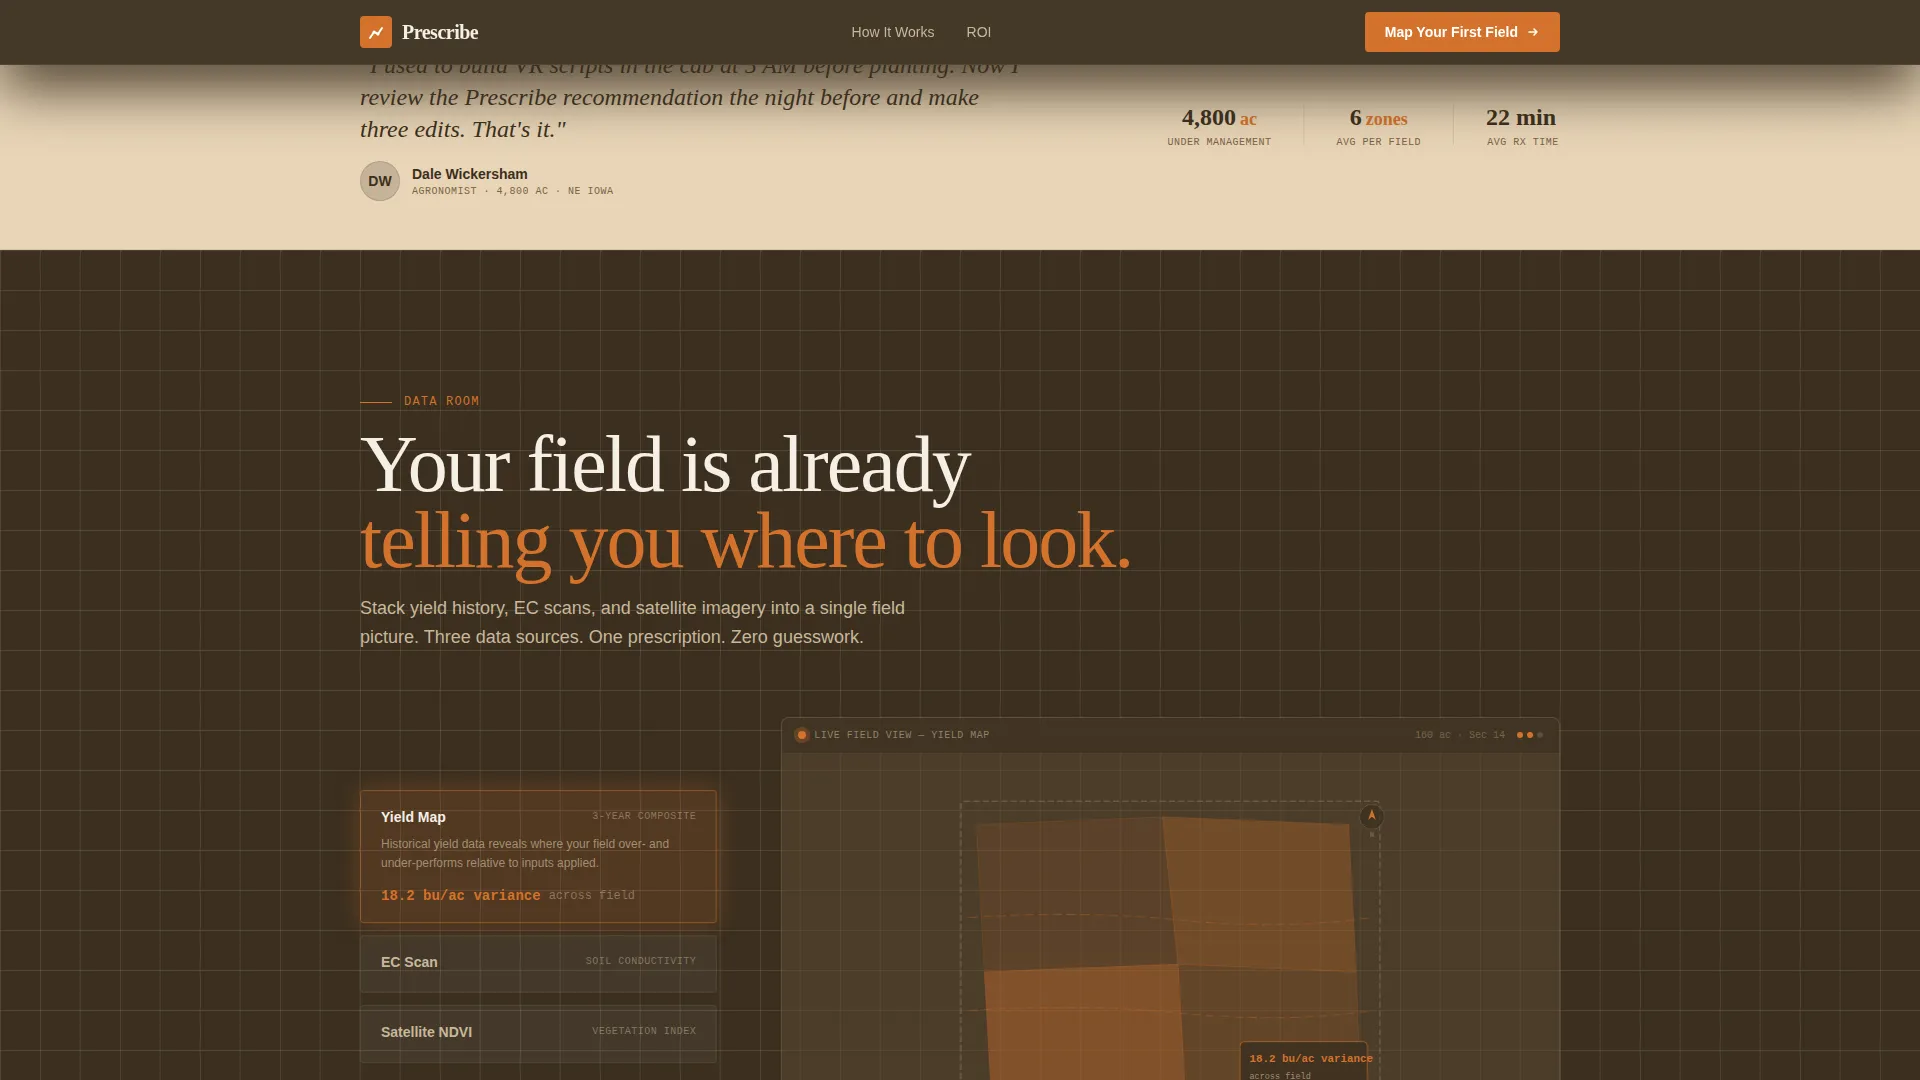Click the 4,800 ac stat
This screenshot has width=1920, height=1080.
tap(1219, 118)
